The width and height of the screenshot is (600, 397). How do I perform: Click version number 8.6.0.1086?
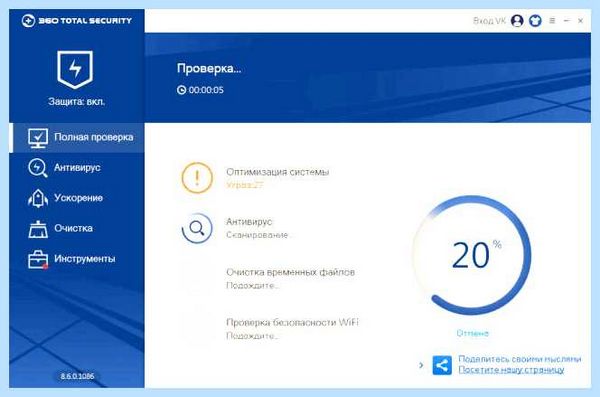[x=77, y=376]
